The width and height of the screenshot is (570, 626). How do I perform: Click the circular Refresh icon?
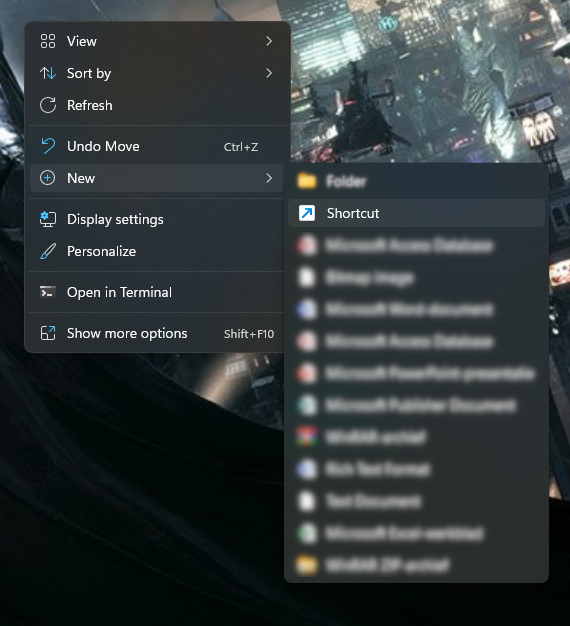[x=48, y=105]
